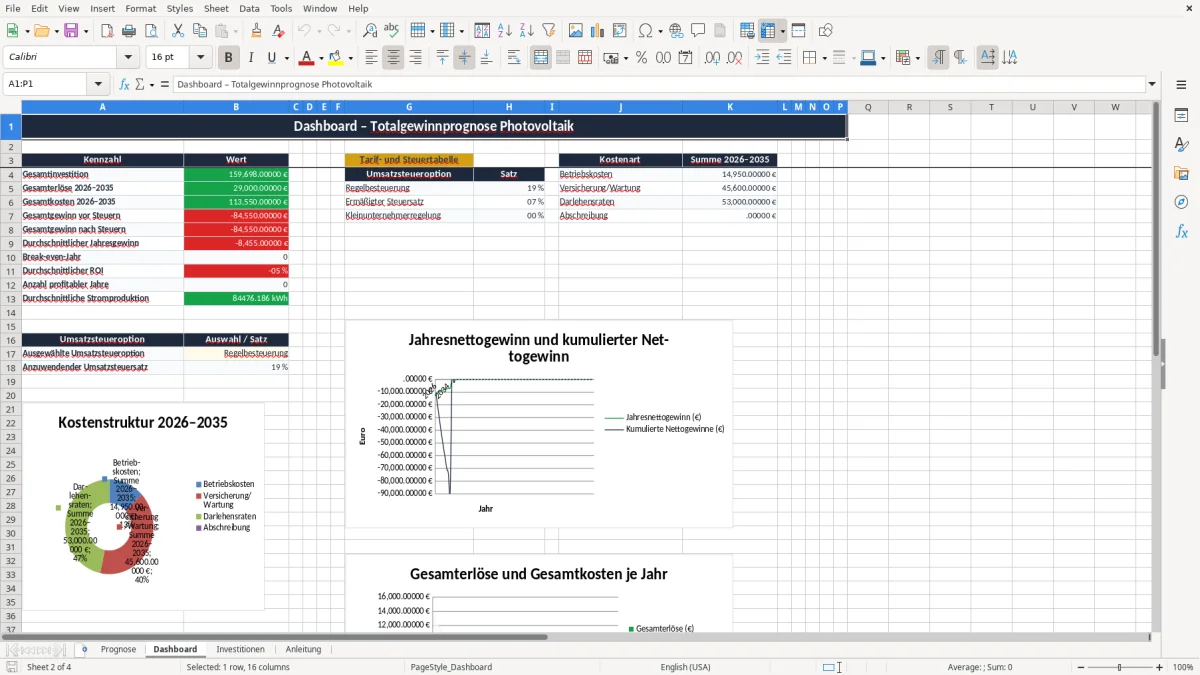Open the Format menu
The image size is (1200, 675).
coord(140,8)
